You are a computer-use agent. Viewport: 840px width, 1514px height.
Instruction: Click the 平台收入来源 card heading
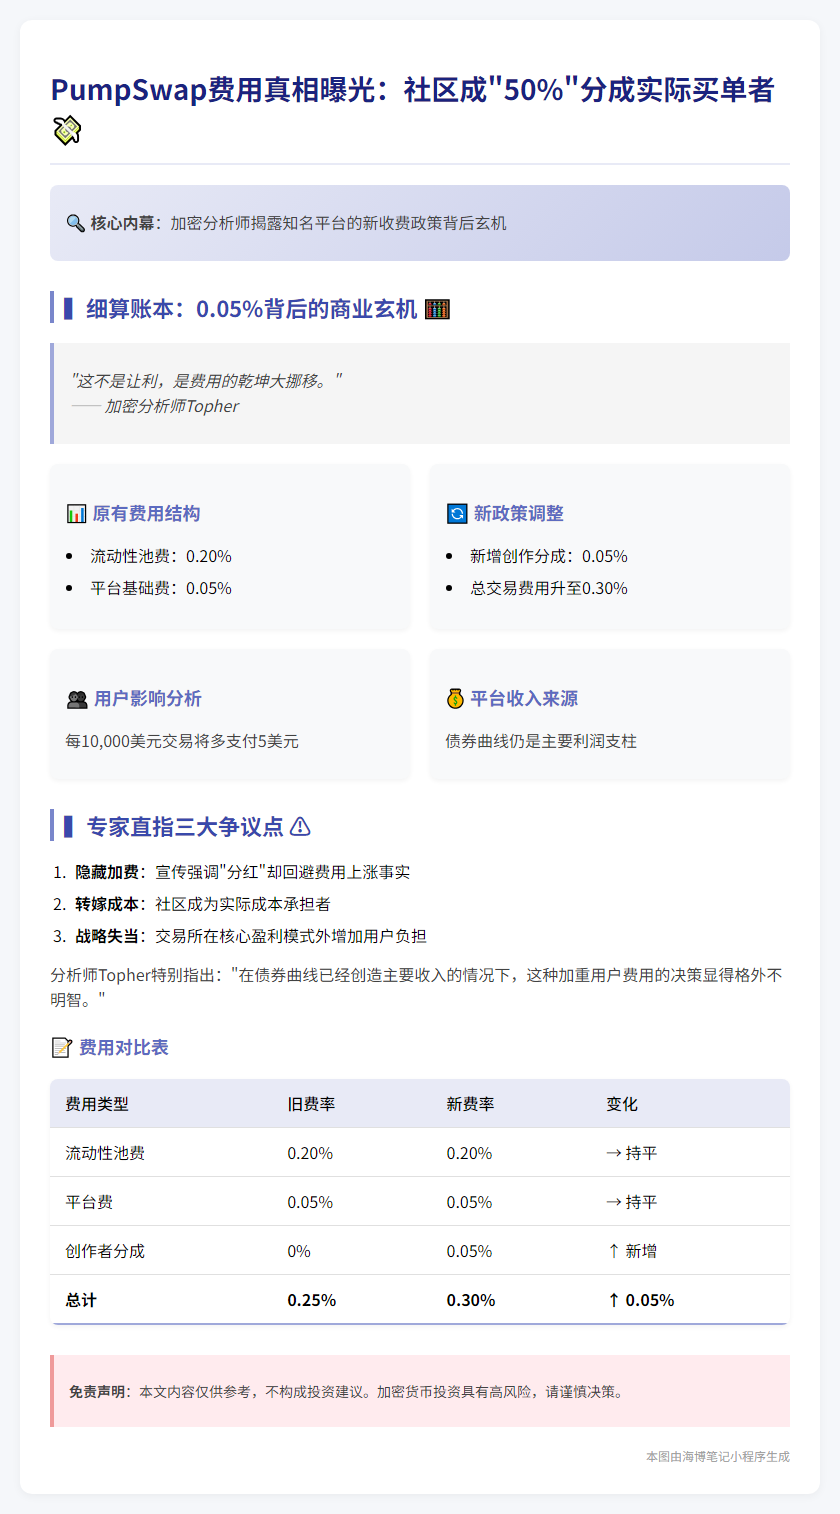point(524,699)
